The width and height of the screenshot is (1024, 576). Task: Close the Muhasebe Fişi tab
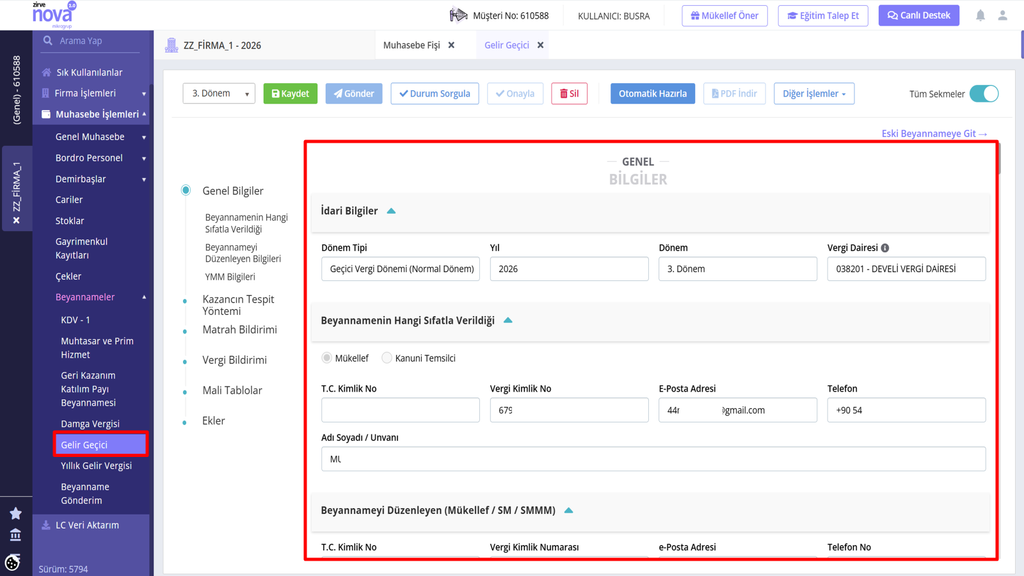451,45
